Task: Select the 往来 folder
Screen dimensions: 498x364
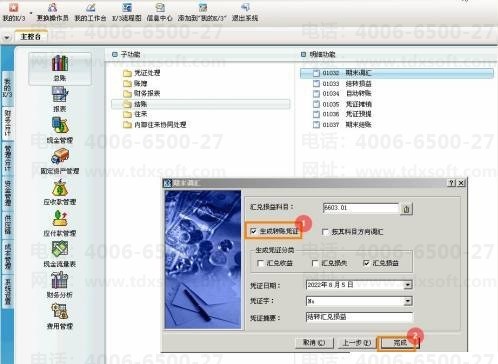Action: click(135, 114)
